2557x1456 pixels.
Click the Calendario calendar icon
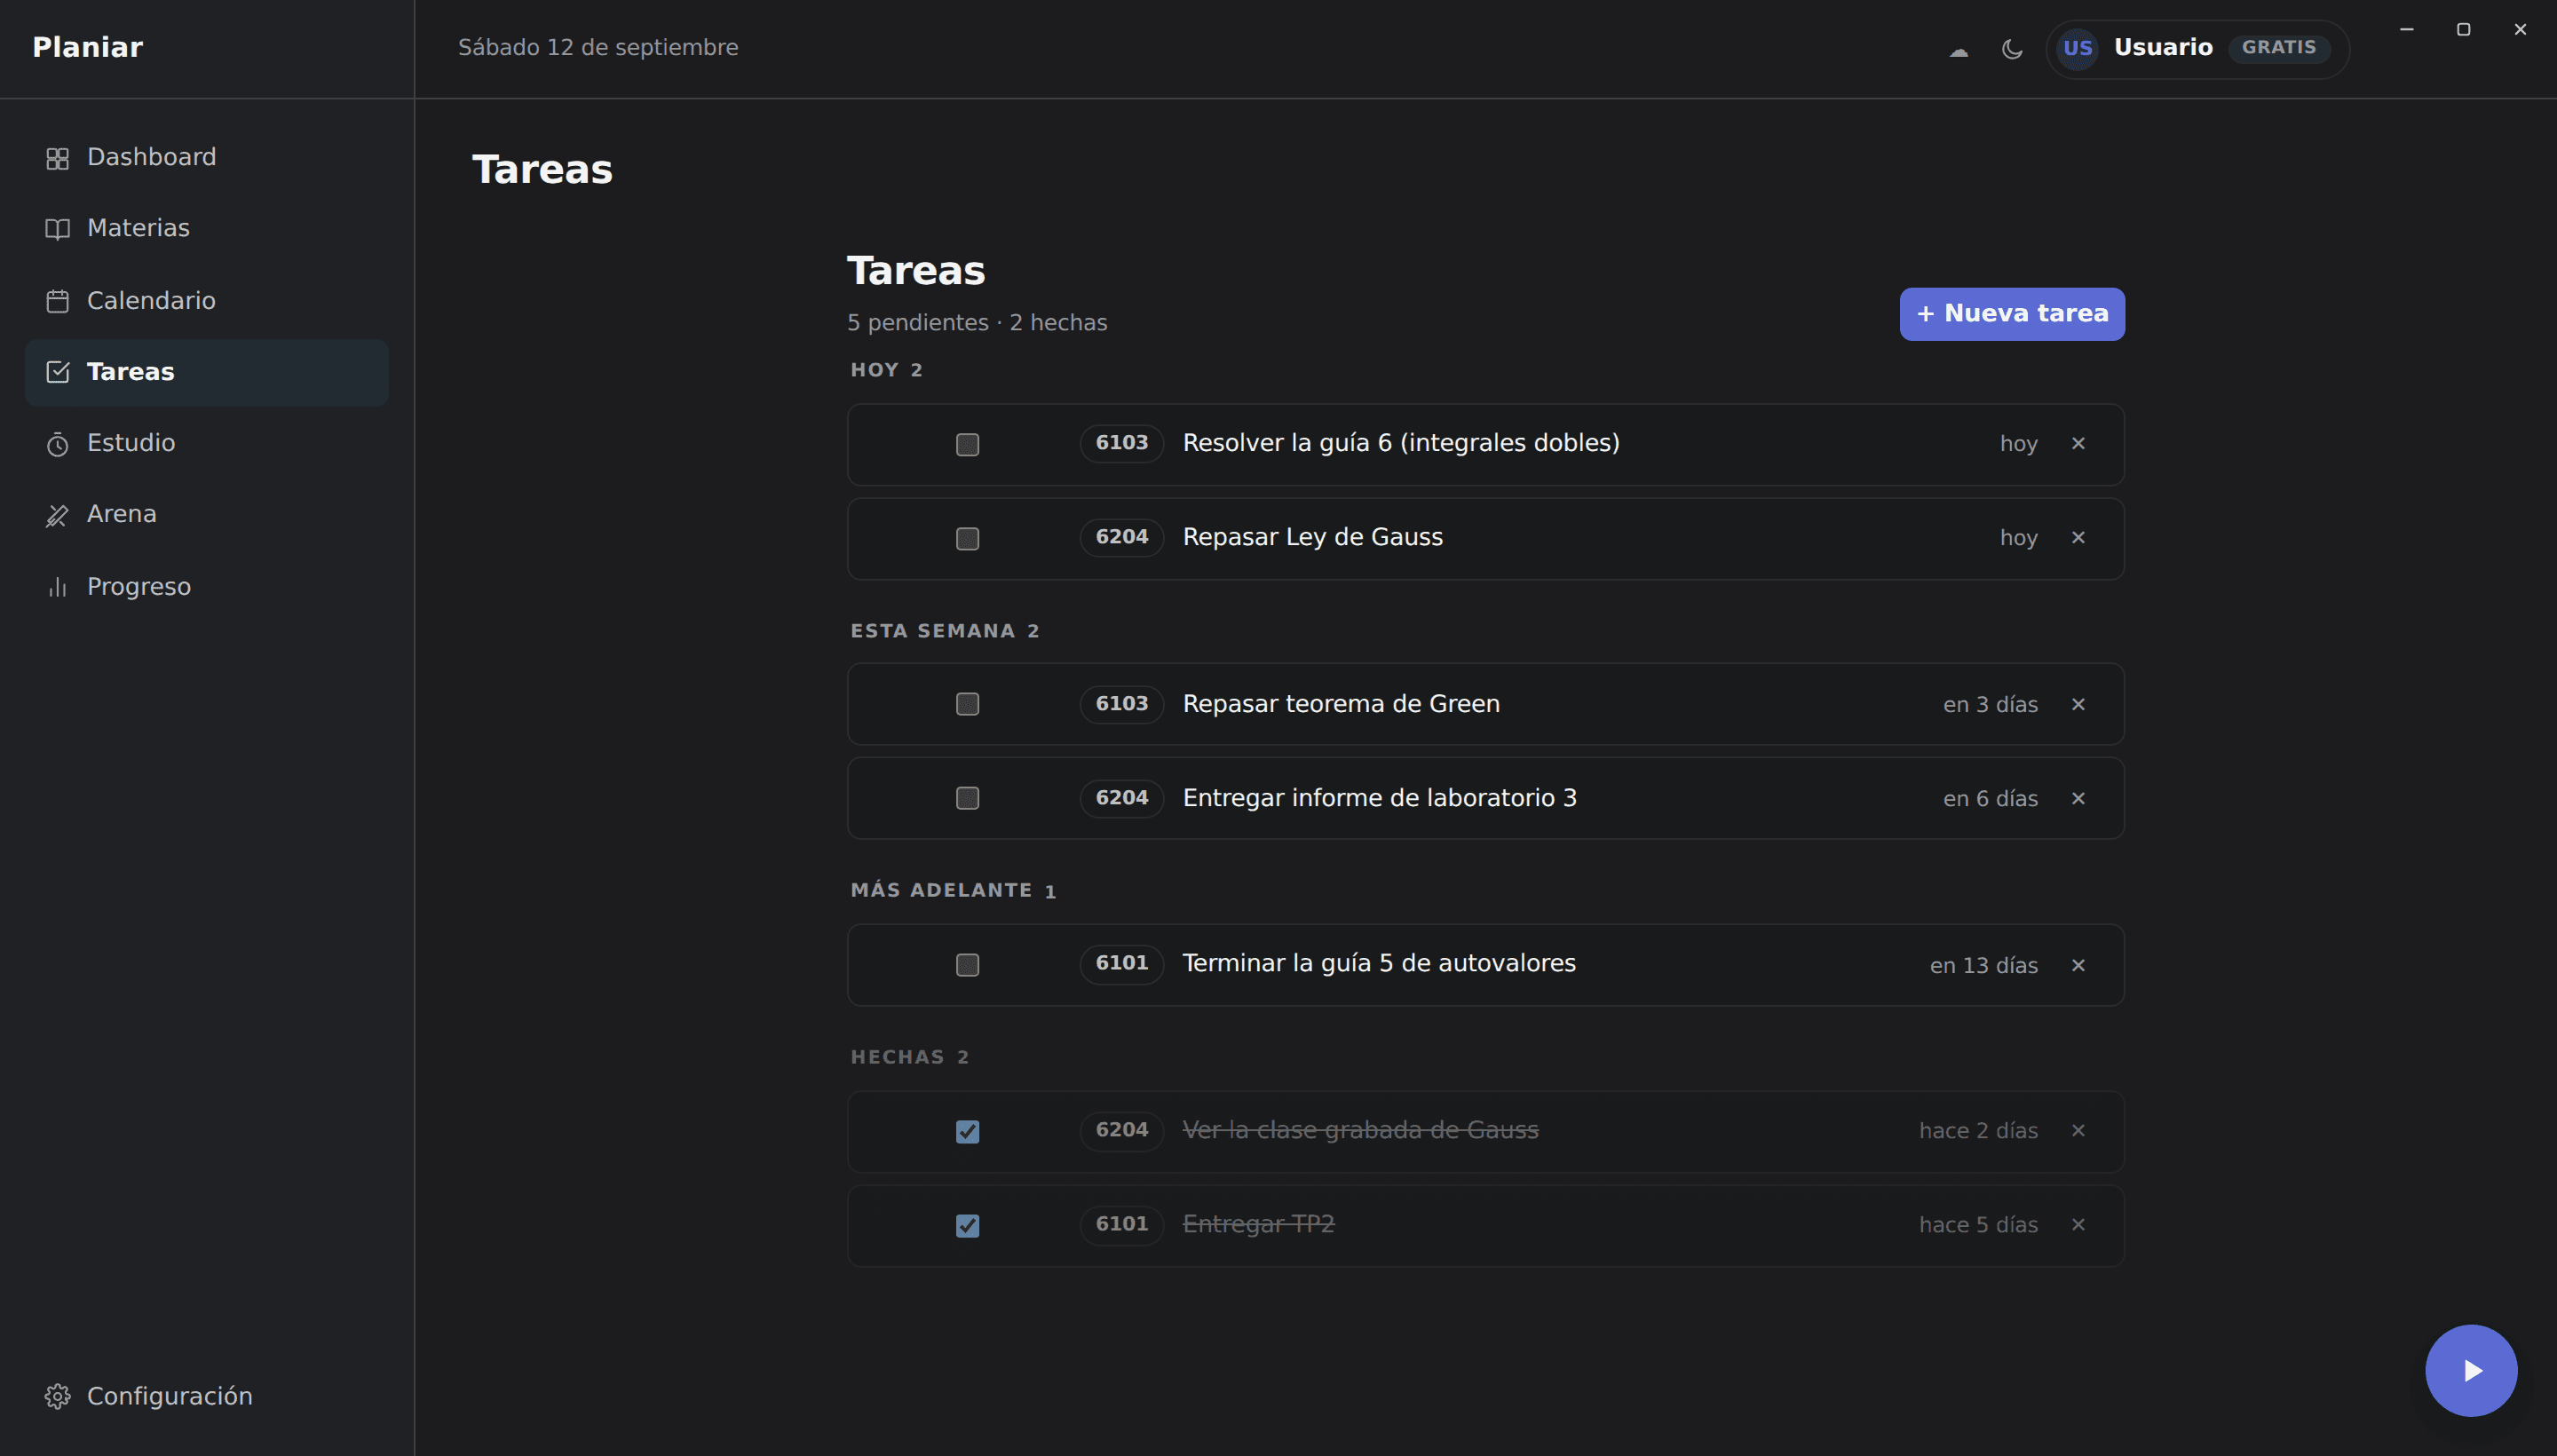coord(57,301)
